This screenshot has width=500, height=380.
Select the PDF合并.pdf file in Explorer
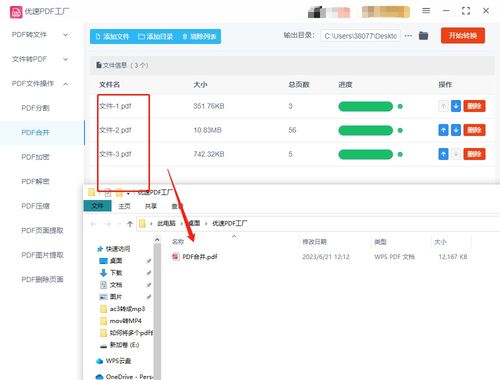(195, 257)
